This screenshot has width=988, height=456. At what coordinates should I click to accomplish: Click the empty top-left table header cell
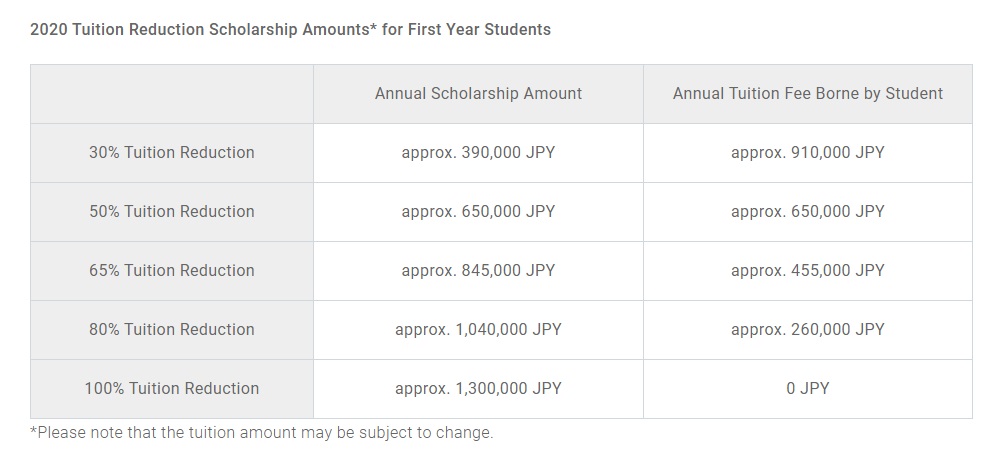click(x=172, y=94)
